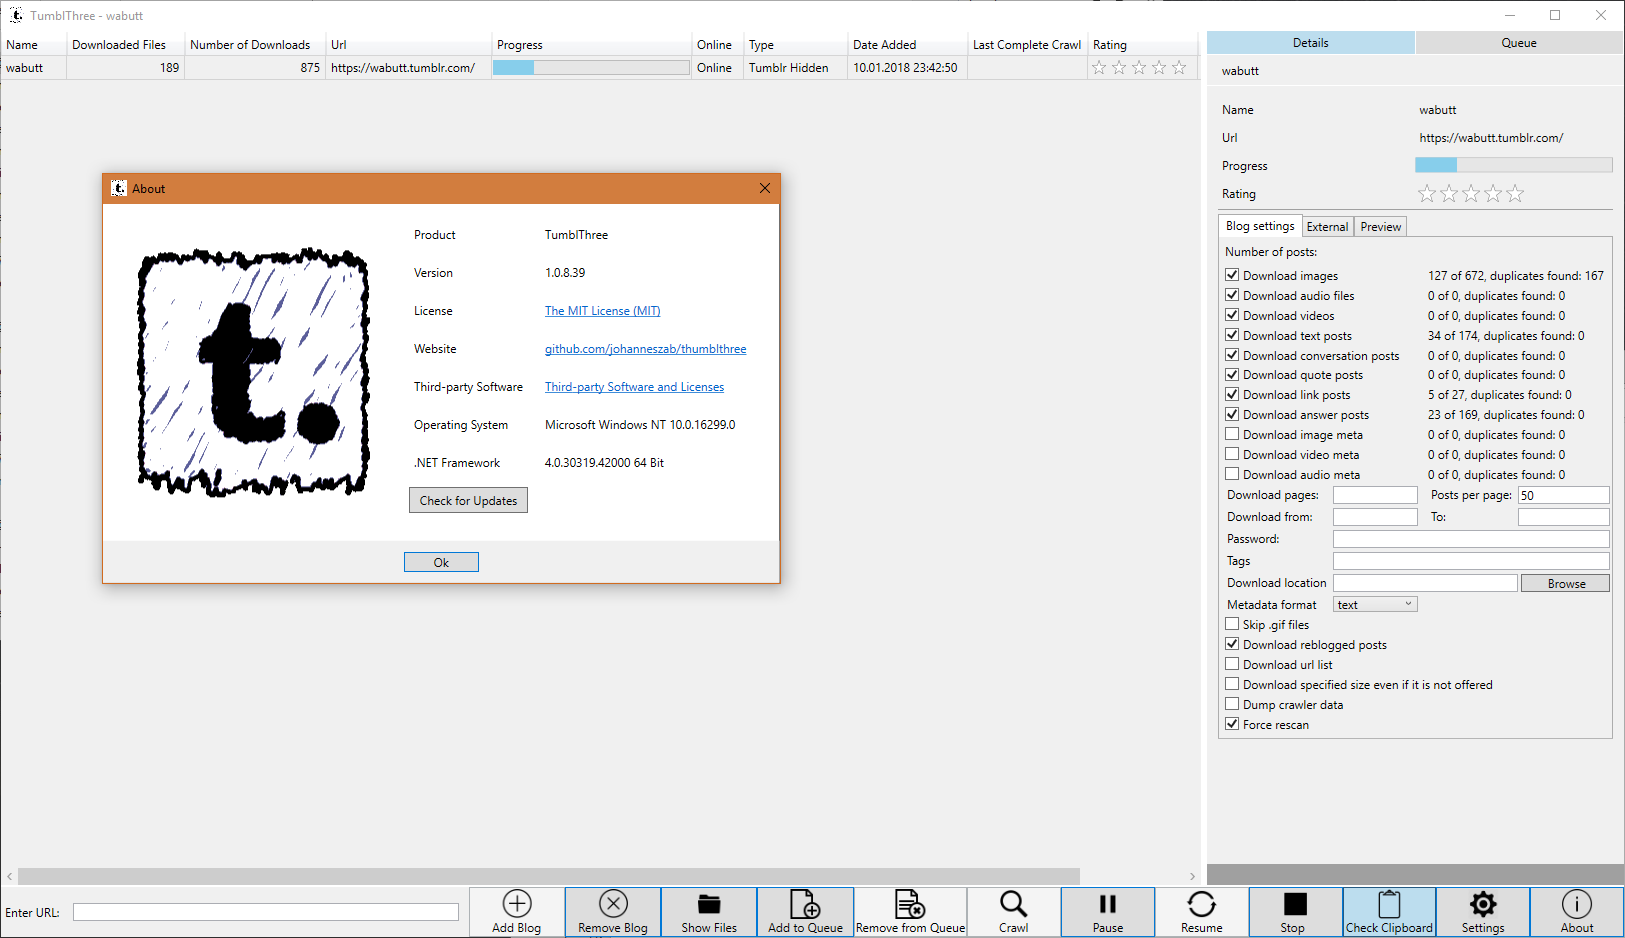Click Browse for download location
This screenshot has width=1625, height=938.
point(1565,583)
